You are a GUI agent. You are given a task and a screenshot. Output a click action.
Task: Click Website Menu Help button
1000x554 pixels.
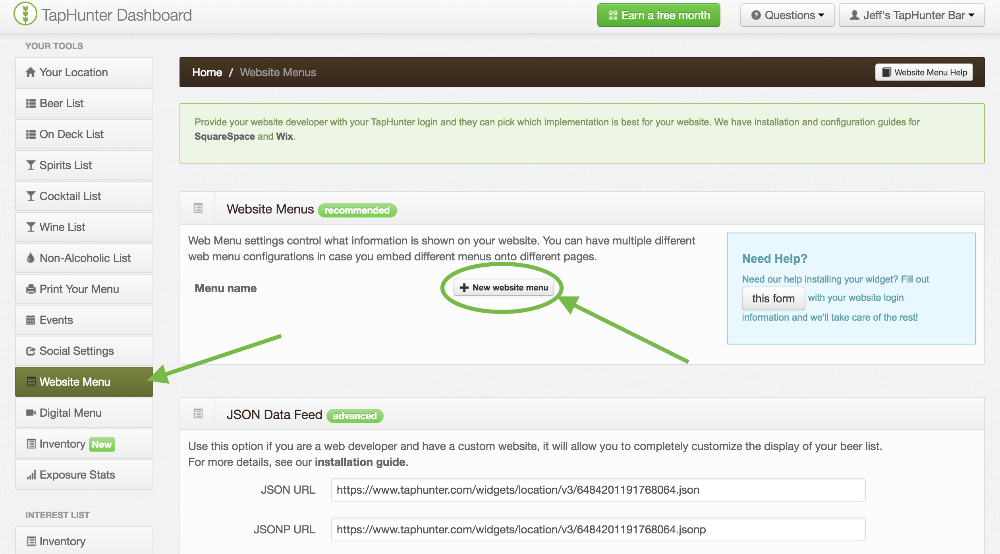pyautogui.click(x=923, y=73)
